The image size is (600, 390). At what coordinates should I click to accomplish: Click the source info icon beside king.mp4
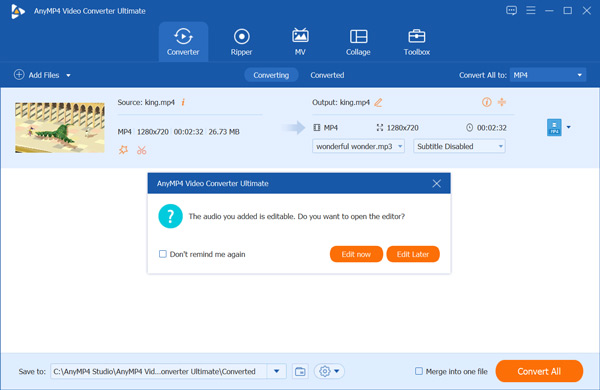[x=183, y=102]
